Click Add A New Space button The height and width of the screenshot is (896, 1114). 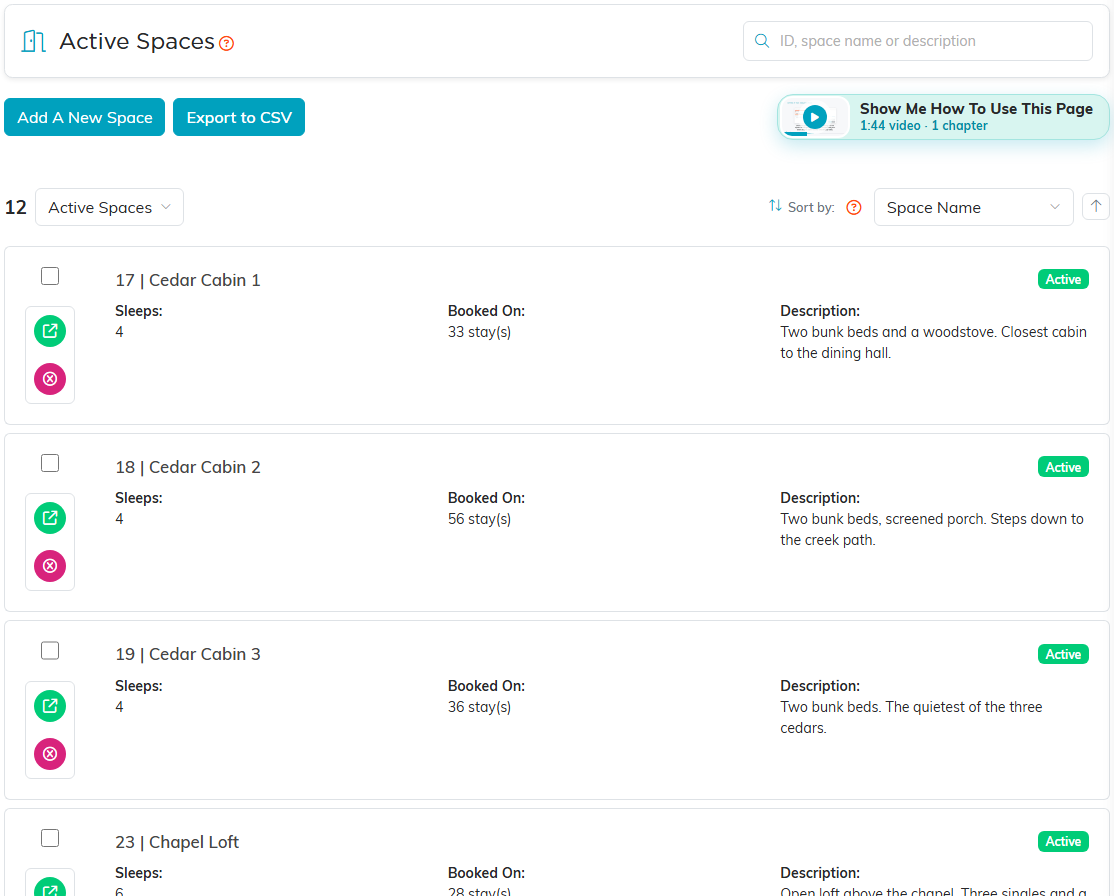(x=85, y=117)
